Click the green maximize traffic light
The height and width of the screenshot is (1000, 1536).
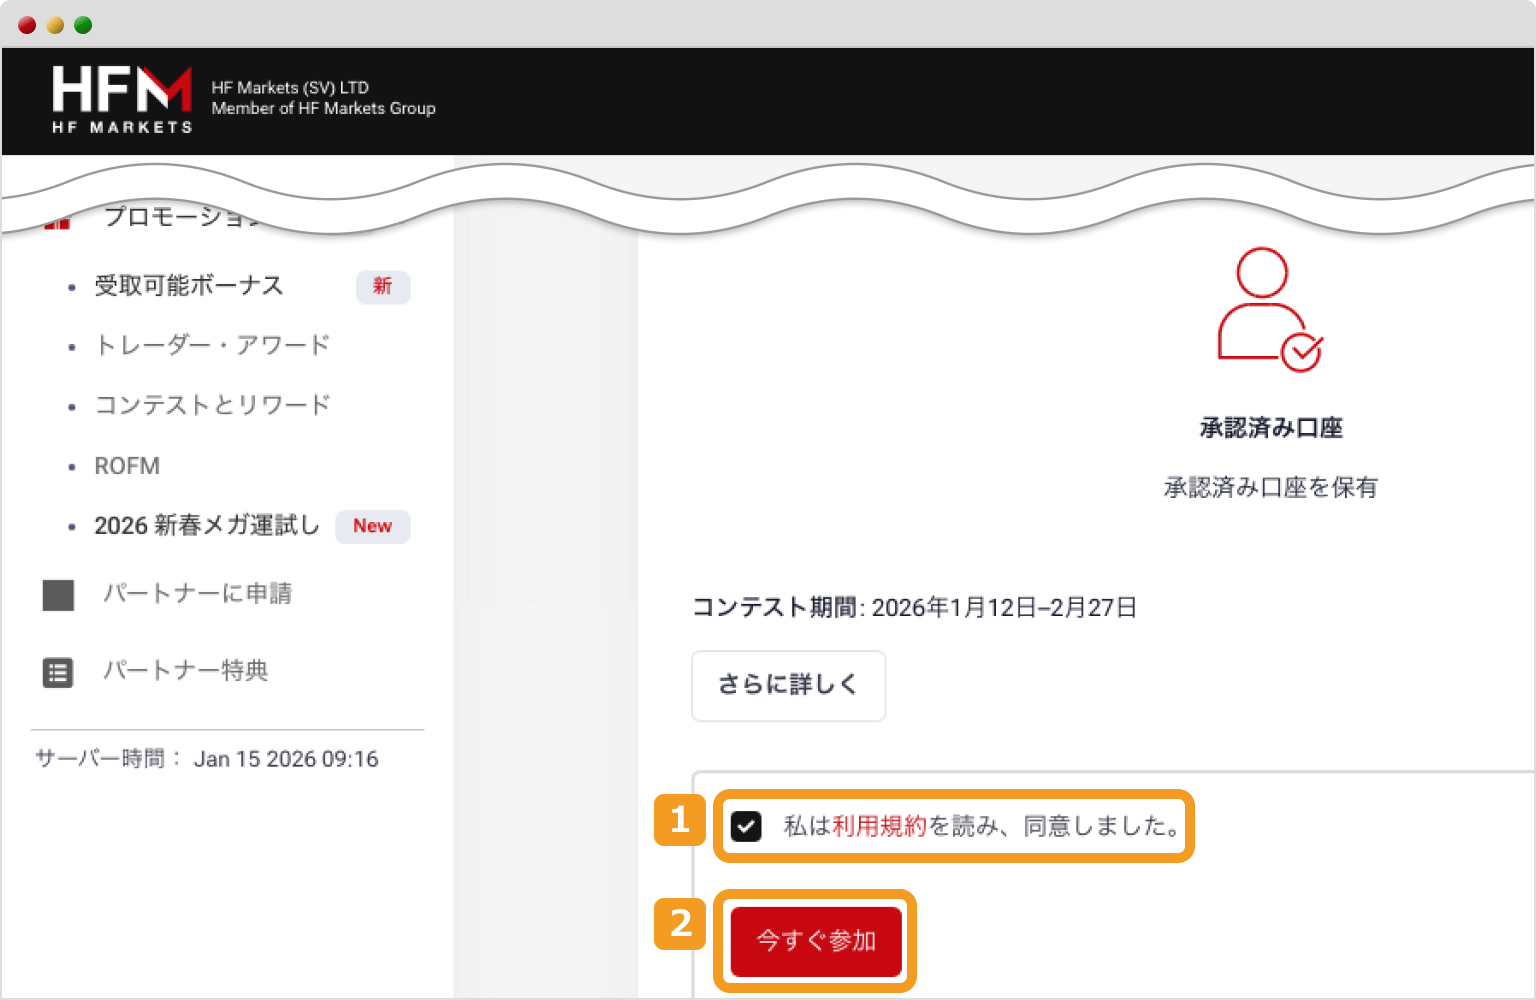[82, 24]
